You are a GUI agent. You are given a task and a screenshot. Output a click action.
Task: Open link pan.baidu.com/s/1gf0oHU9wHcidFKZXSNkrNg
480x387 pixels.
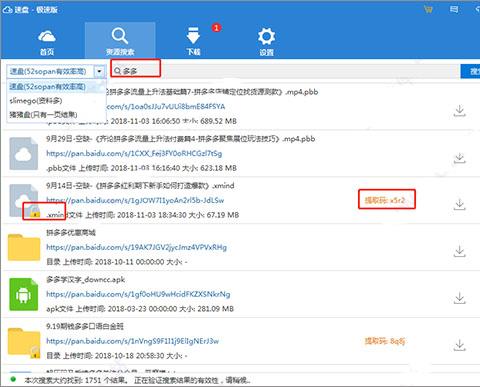tap(138, 294)
